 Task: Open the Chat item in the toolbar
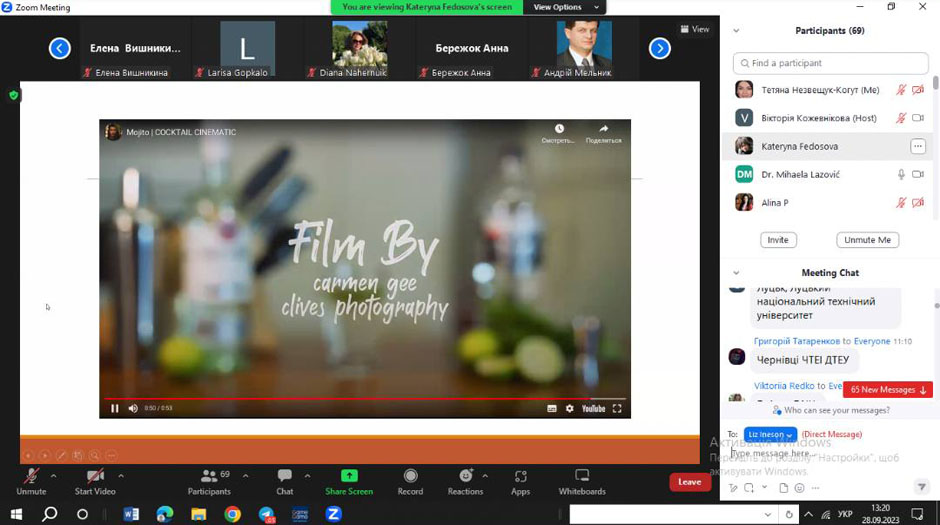coord(285,482)
